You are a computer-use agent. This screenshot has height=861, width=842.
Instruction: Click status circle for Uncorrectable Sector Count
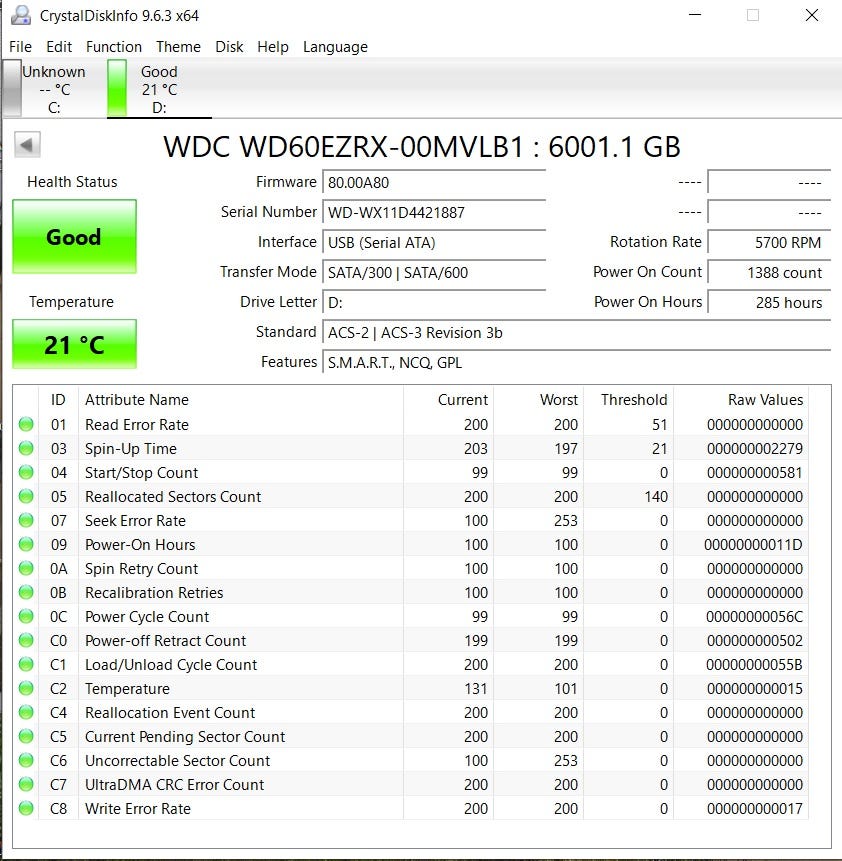click(x=26, y=760)
